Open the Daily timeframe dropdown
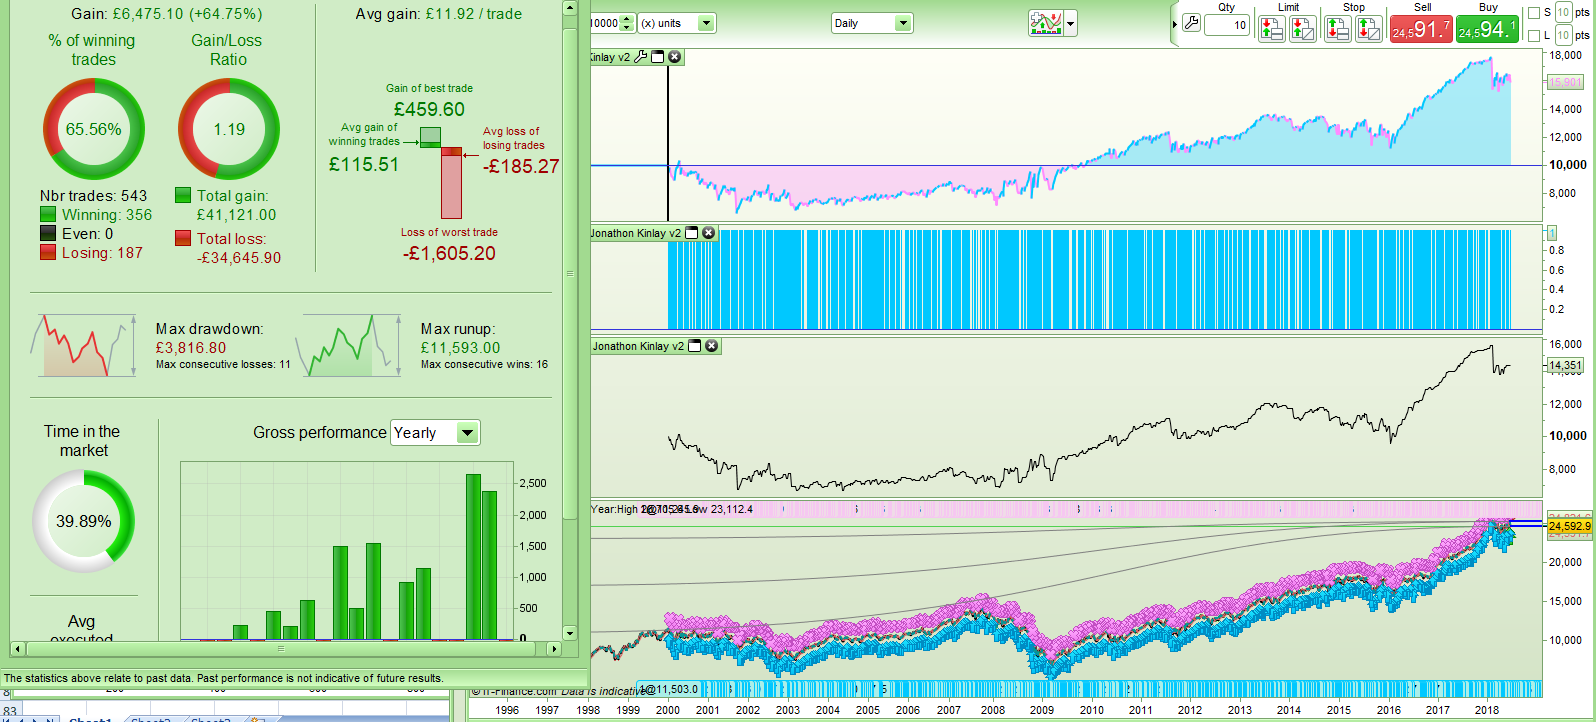 (x=872, y=23)
